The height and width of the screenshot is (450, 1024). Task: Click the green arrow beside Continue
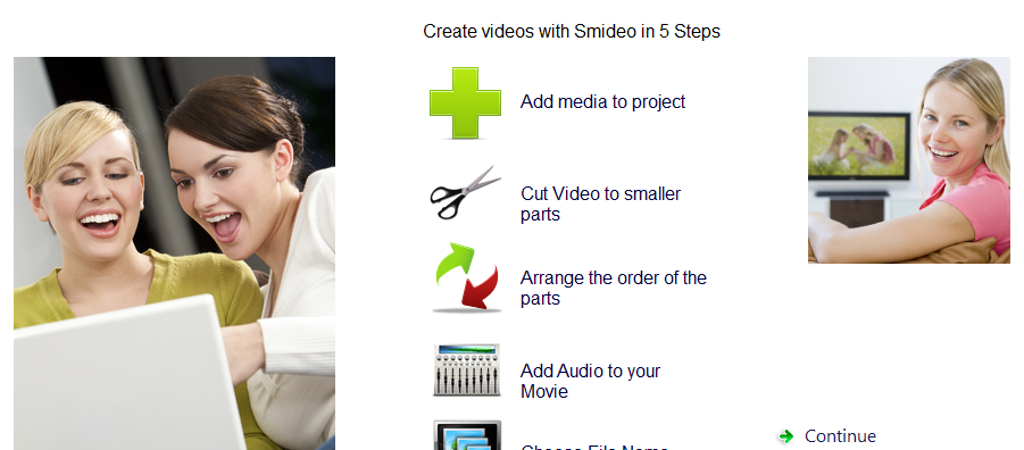click(786, 436)
